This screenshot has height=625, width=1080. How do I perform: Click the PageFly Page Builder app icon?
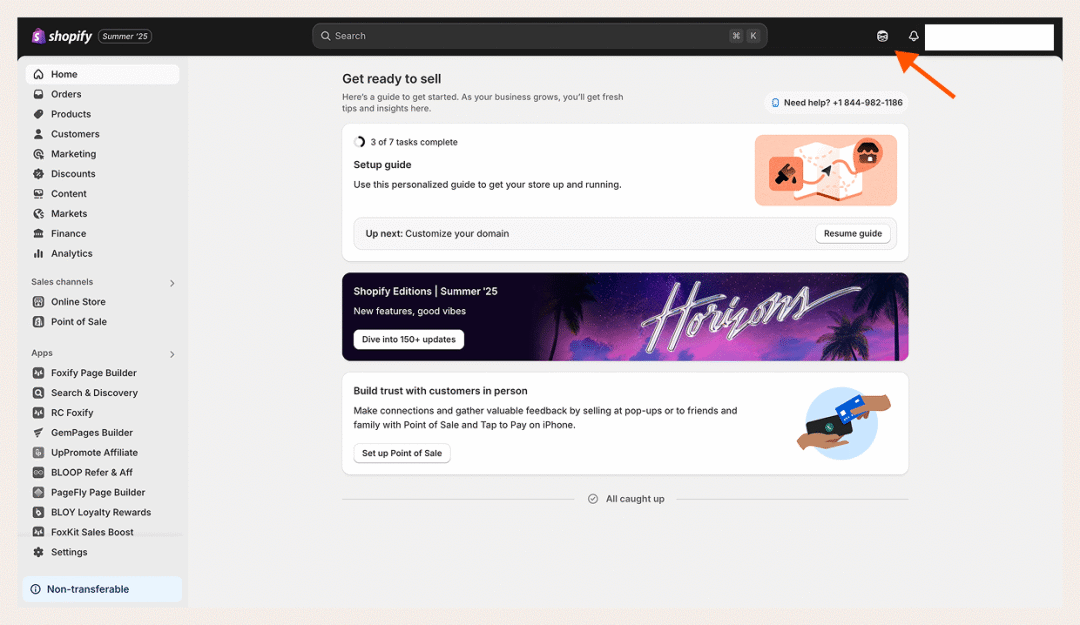point(39,493)
